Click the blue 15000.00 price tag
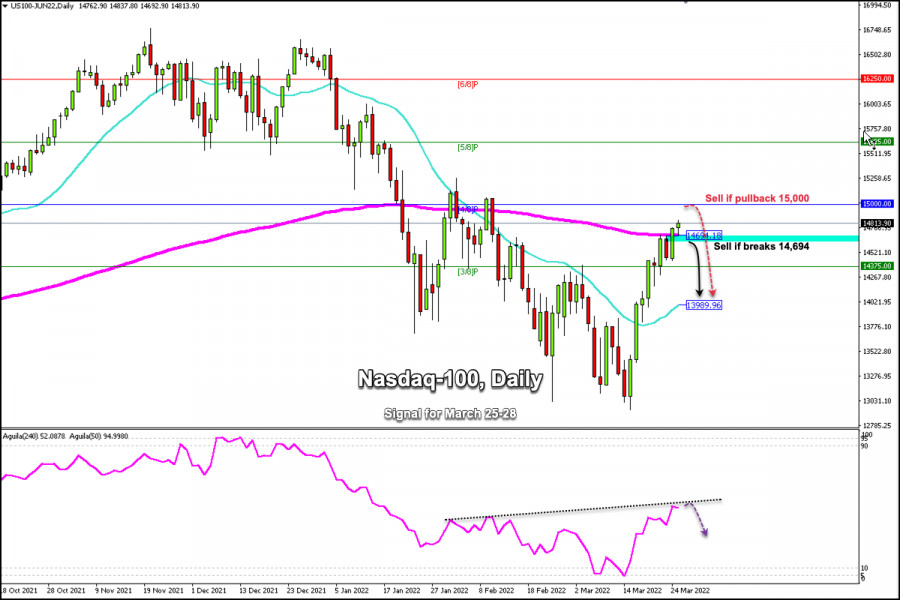 [877, 204]
